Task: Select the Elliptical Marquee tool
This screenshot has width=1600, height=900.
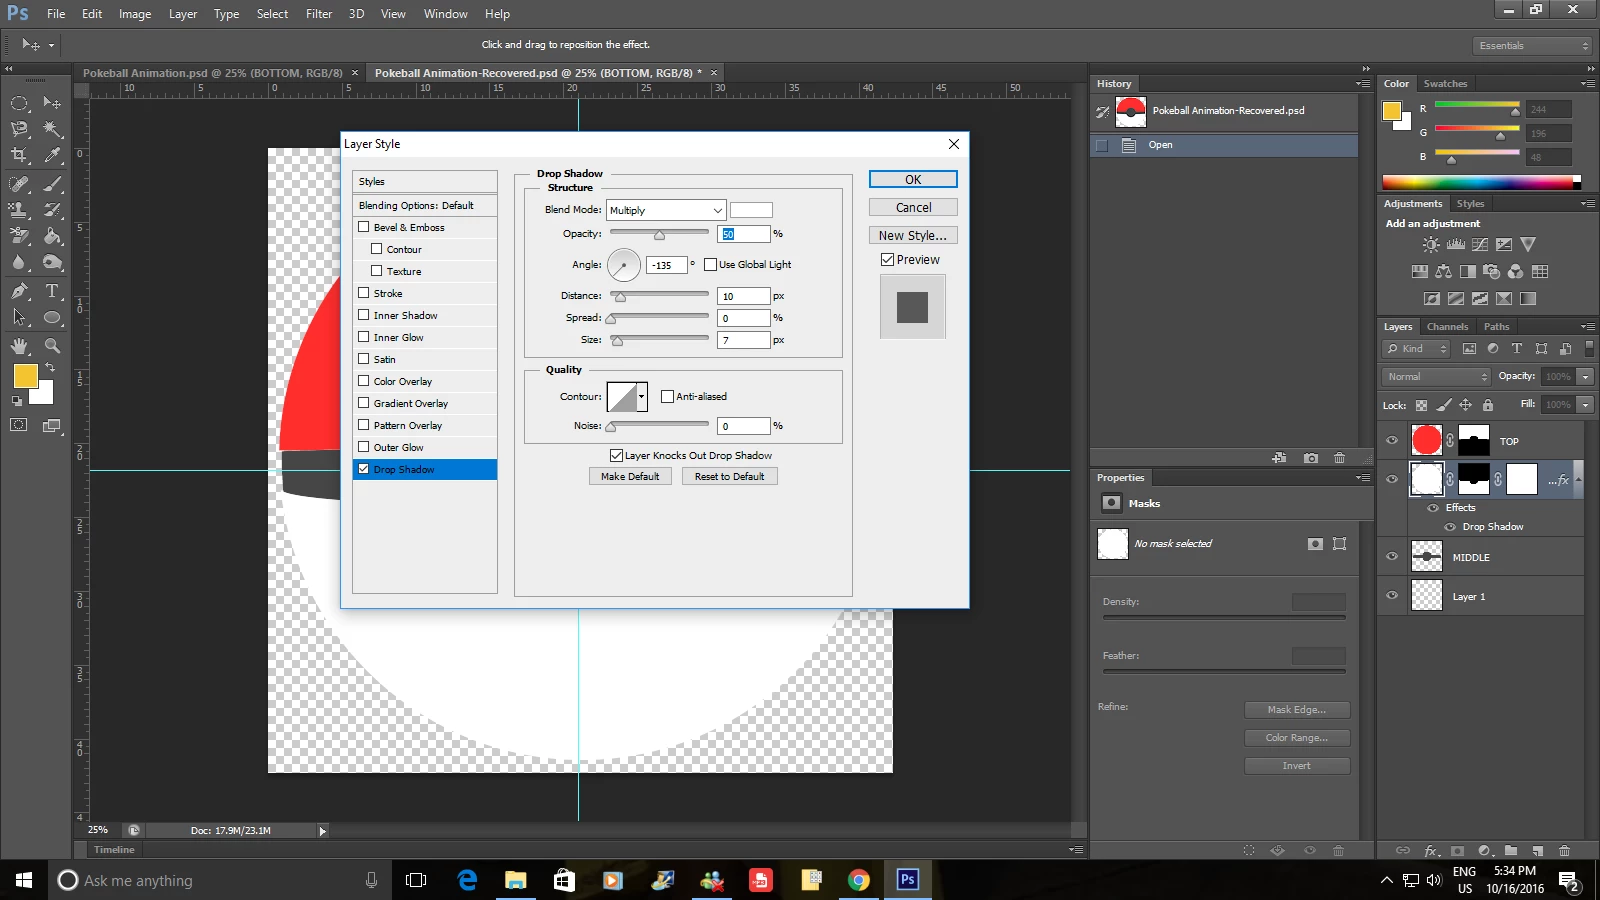Action: [19, 103]
